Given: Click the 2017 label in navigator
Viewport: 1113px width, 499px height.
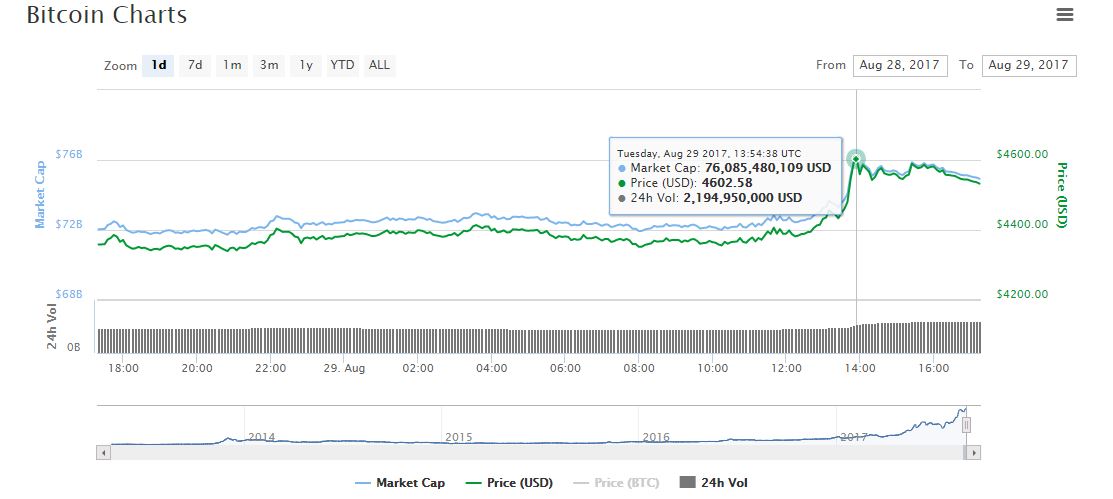Looking at the screenshot, I should (x=853, y=437).
